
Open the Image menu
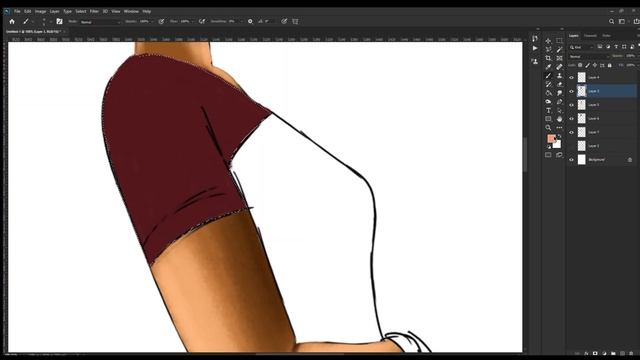[x=40, y=11]
